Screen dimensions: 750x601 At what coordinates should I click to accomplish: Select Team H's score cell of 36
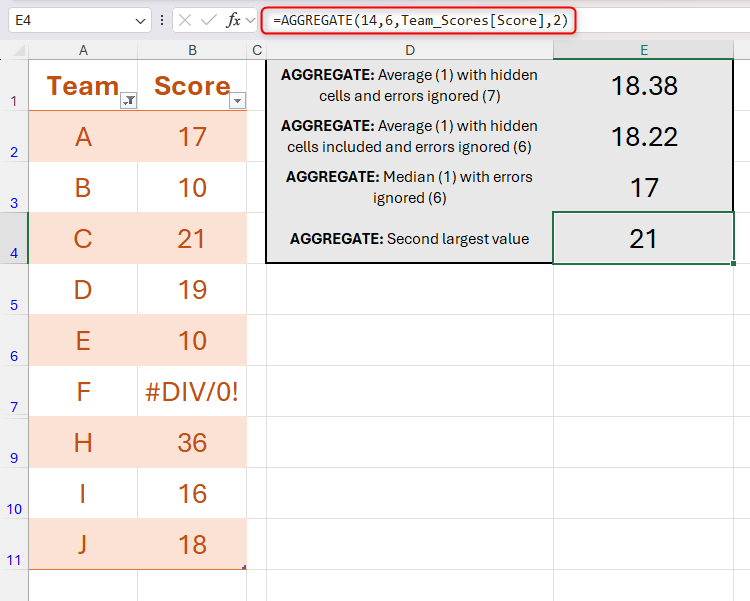[x=192, y=442]
